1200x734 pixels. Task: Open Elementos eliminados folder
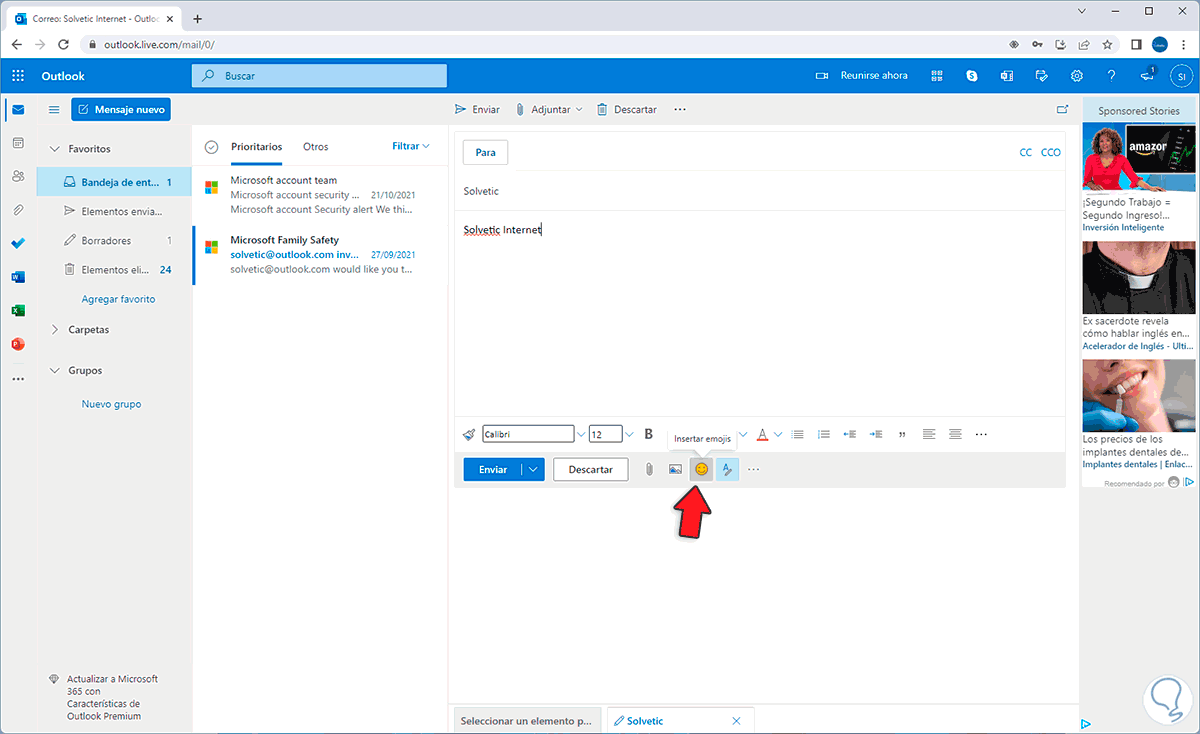coord(114,270)
